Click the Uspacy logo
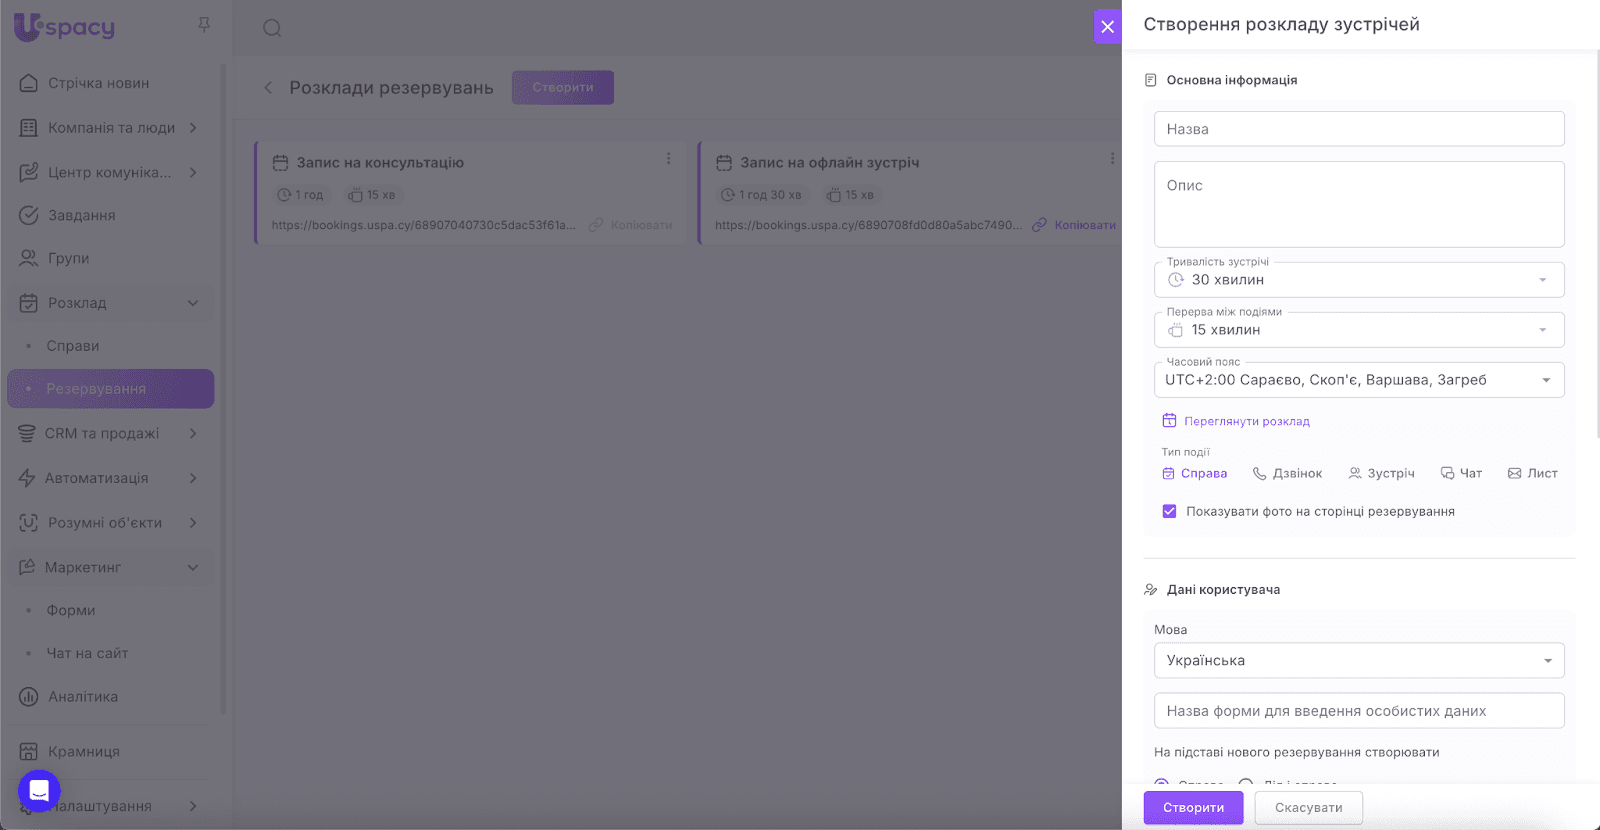Viewport: 1600px width, 830px height. coord(65,27)
